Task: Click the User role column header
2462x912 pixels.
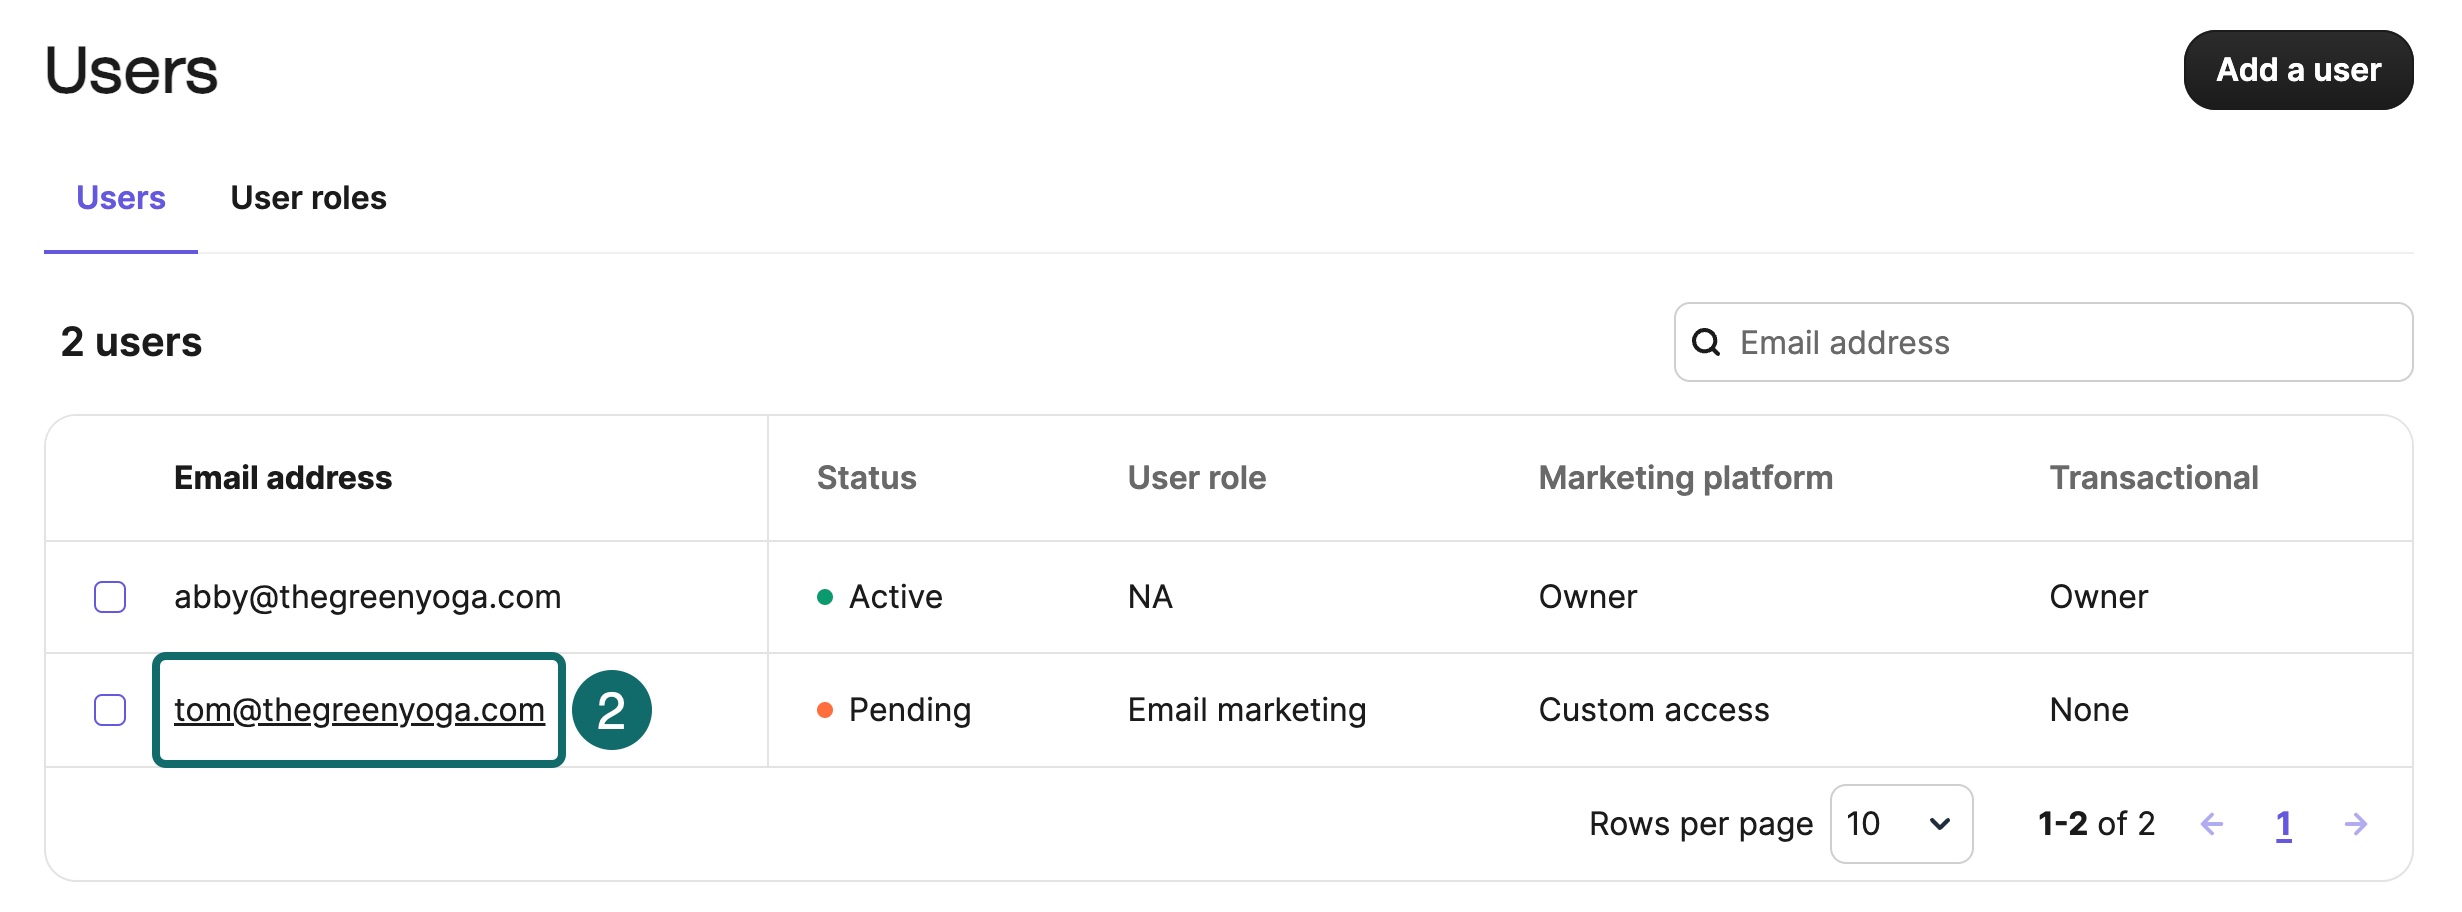Action: 1196,478
